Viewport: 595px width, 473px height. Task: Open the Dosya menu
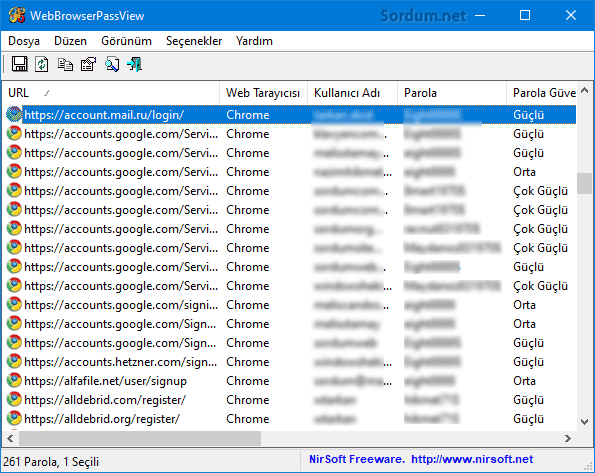coord(24,41)
